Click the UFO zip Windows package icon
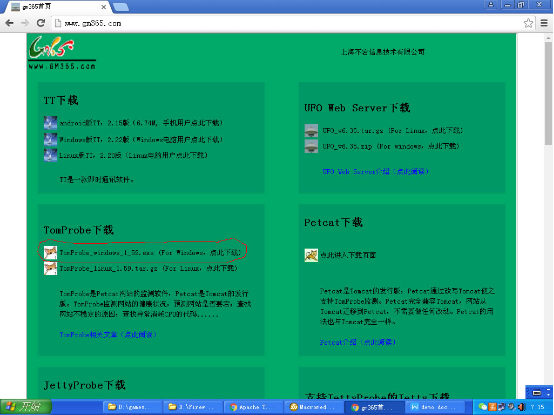This screenshot has width=554, height=415. [311, 146]
